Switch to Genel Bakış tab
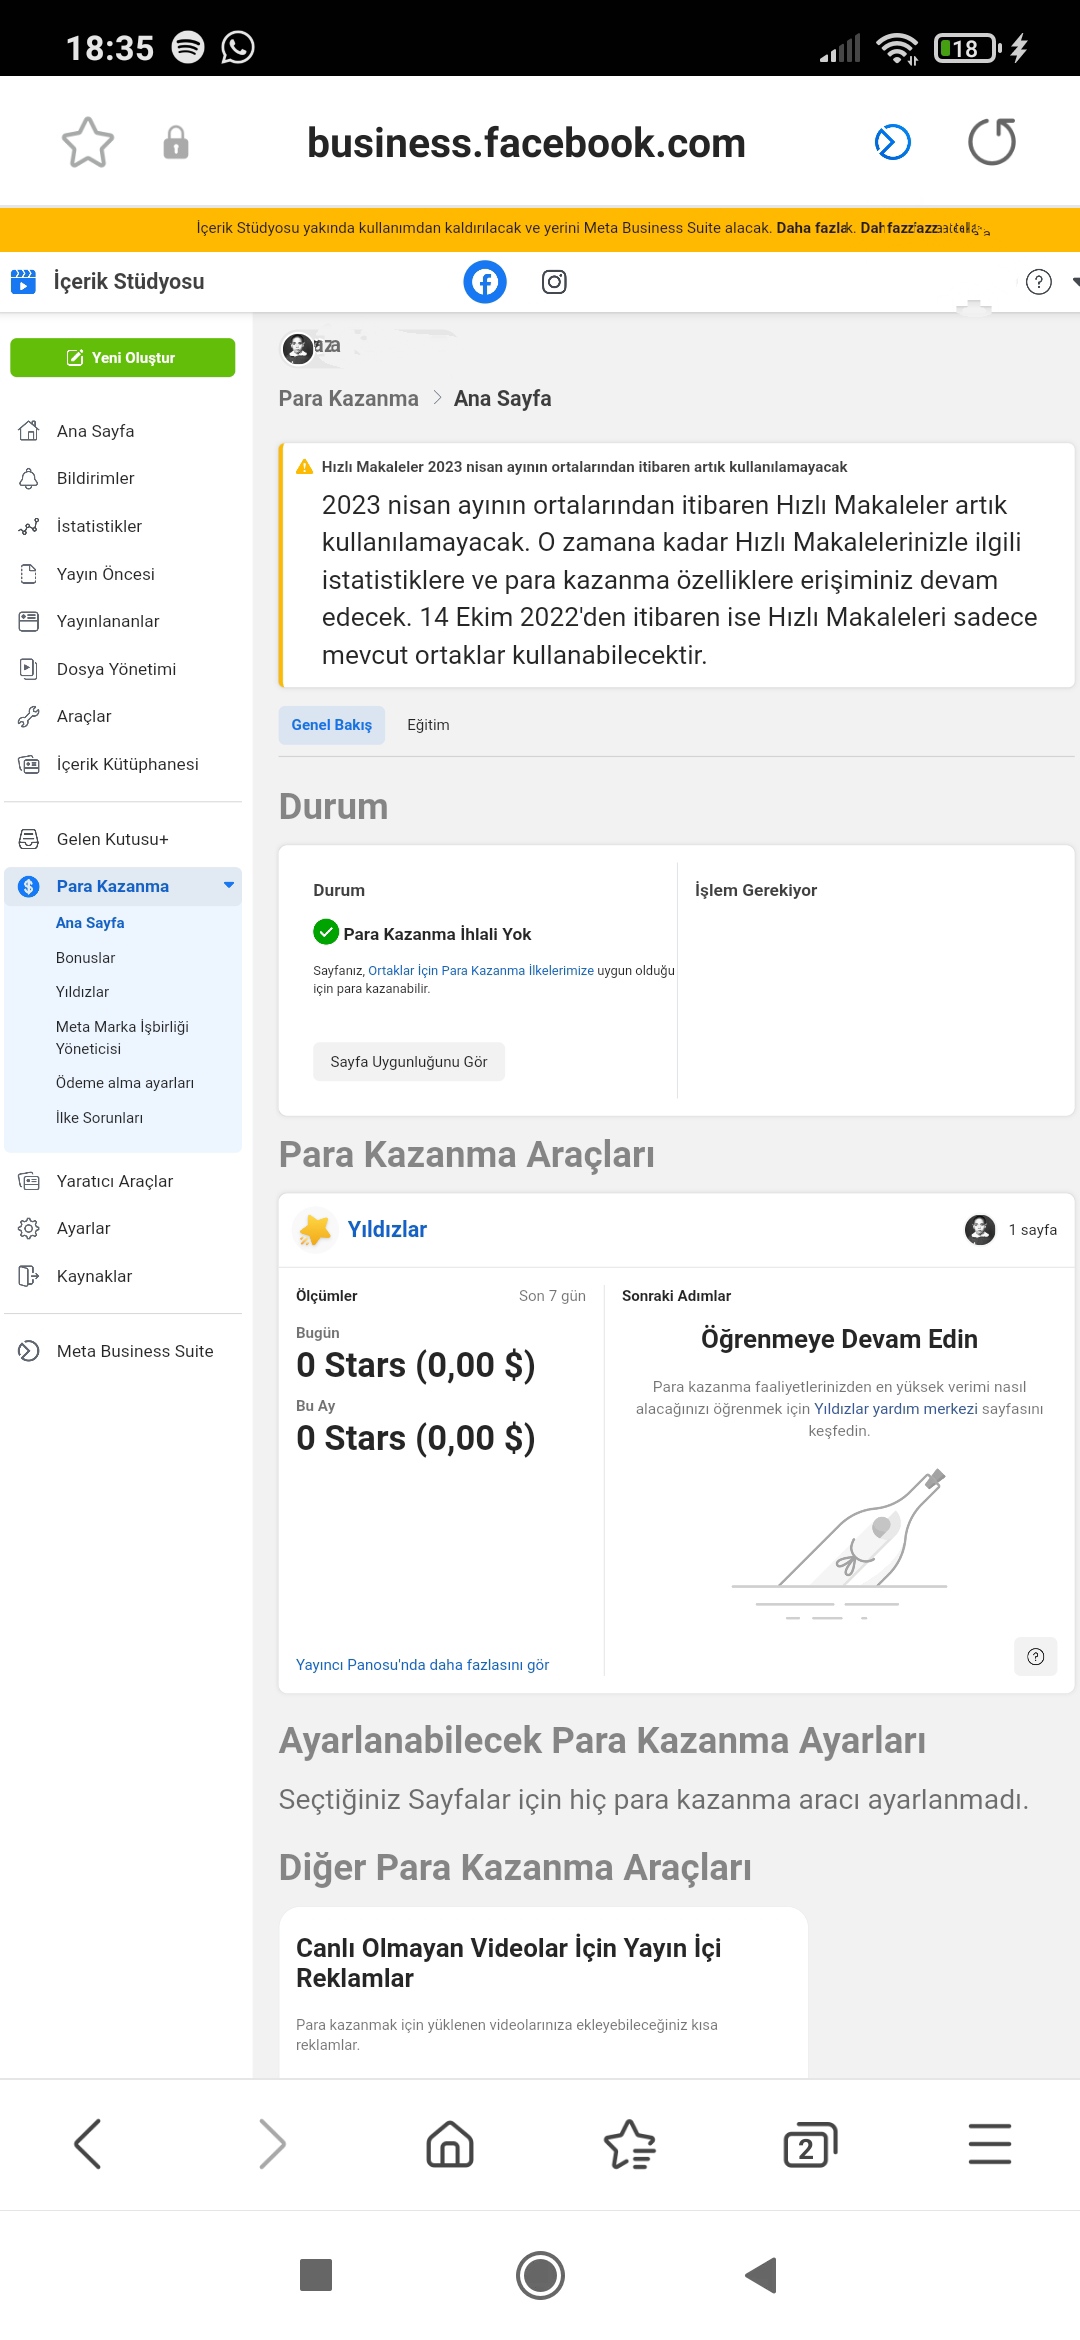 tap(331, 725)
